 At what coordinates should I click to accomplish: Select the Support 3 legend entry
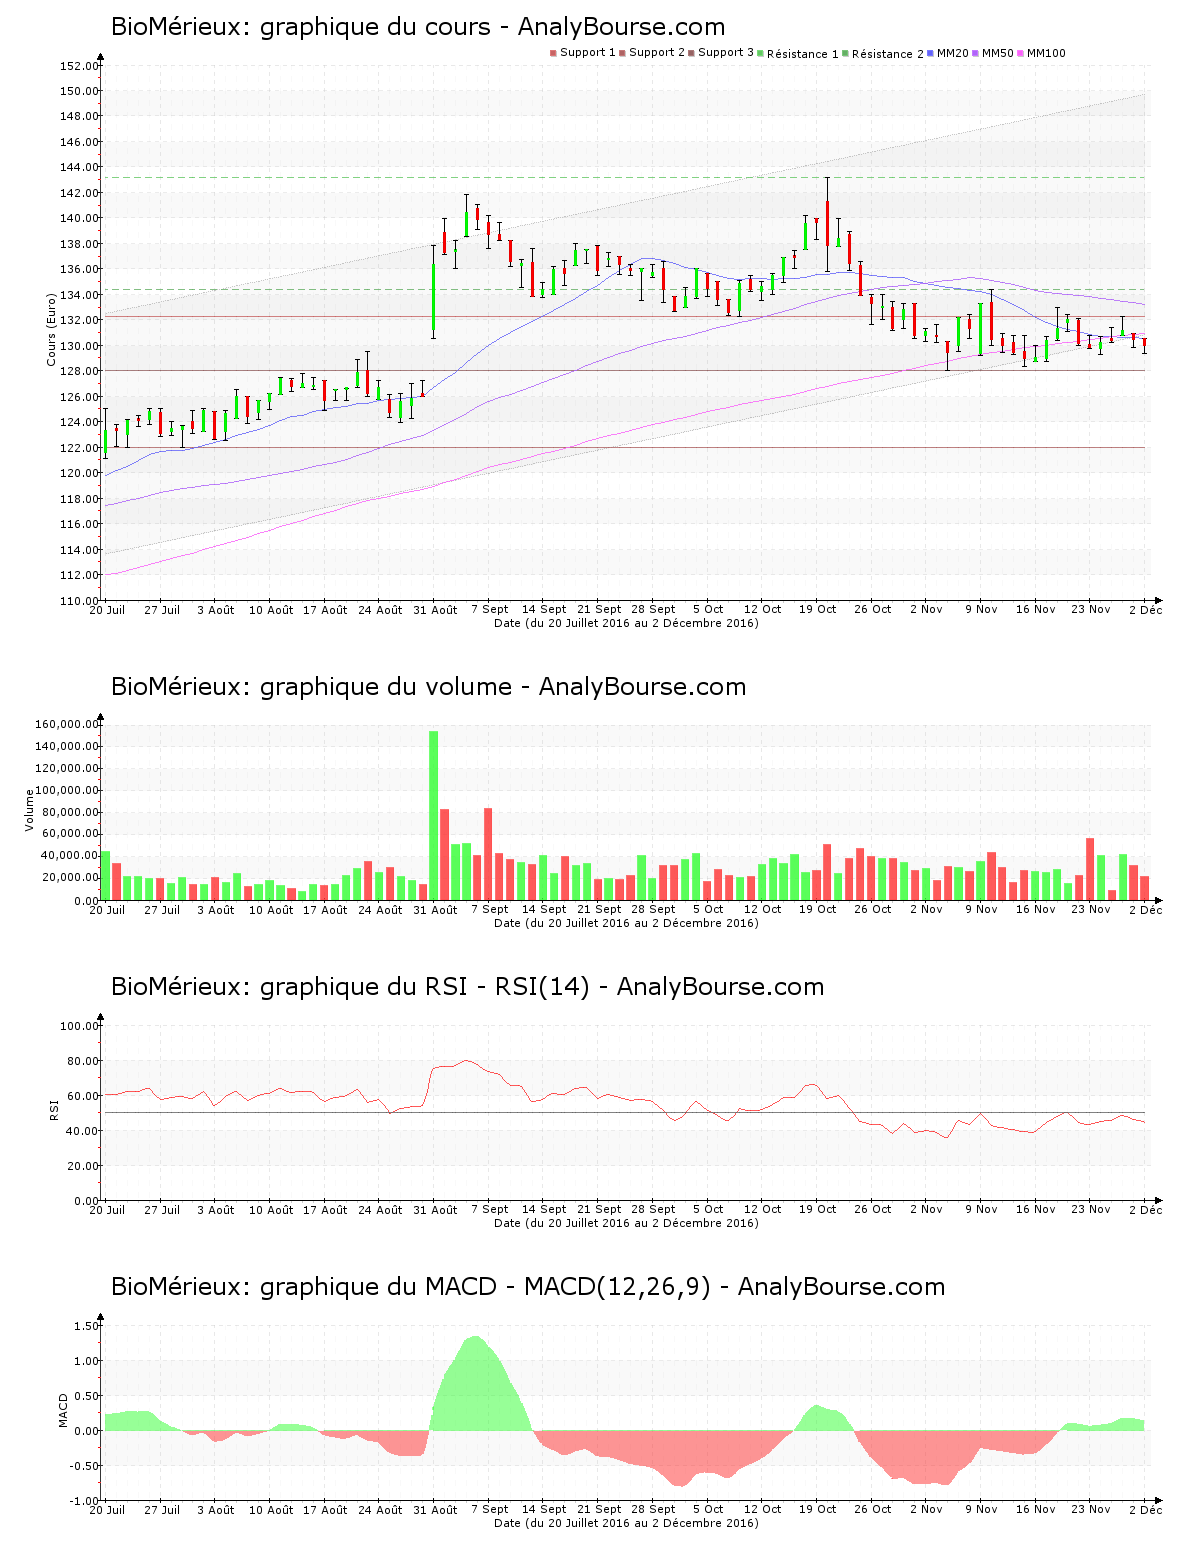721,53
